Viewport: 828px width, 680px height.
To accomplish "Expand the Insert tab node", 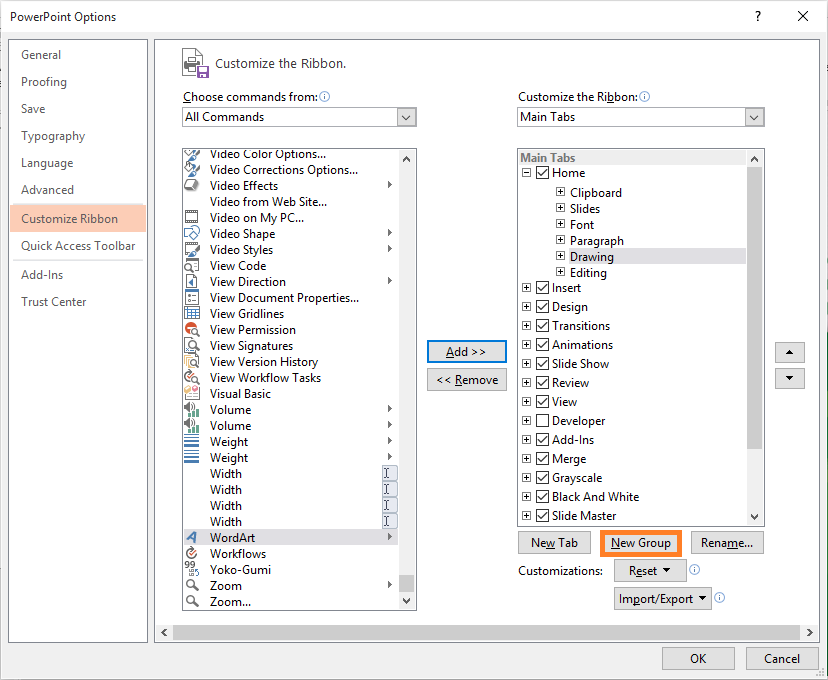I will (x=527, y=287).
